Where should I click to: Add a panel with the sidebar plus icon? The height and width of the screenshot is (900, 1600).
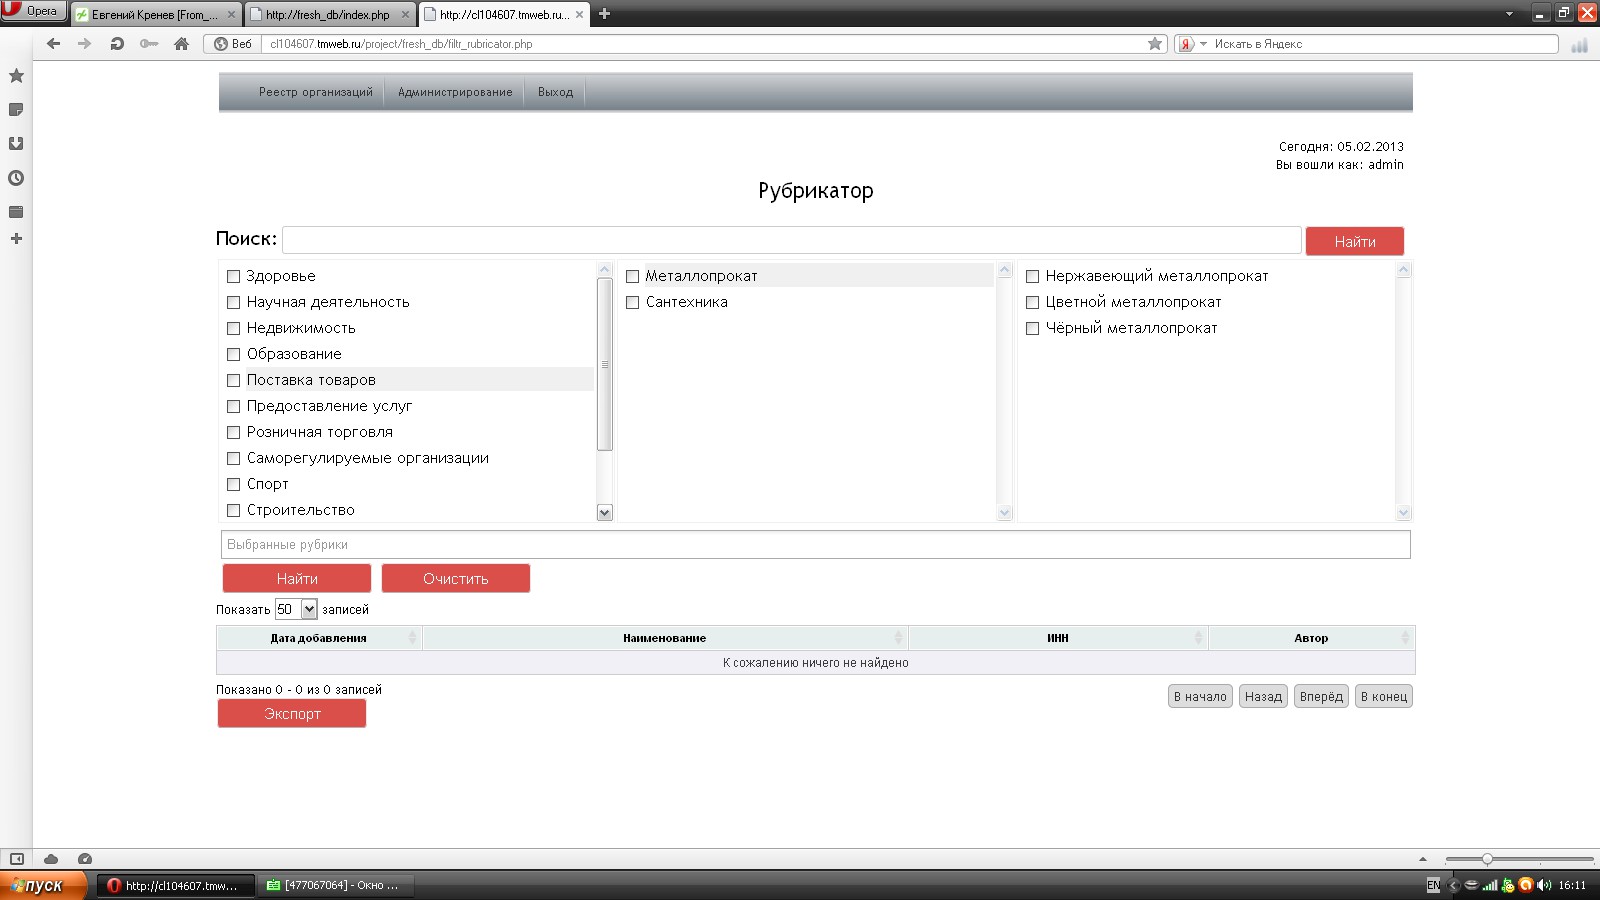click(x=16, y=239)
